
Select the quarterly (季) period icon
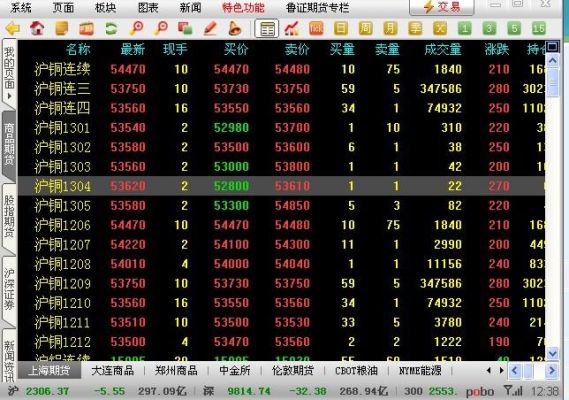pos(415,28)
